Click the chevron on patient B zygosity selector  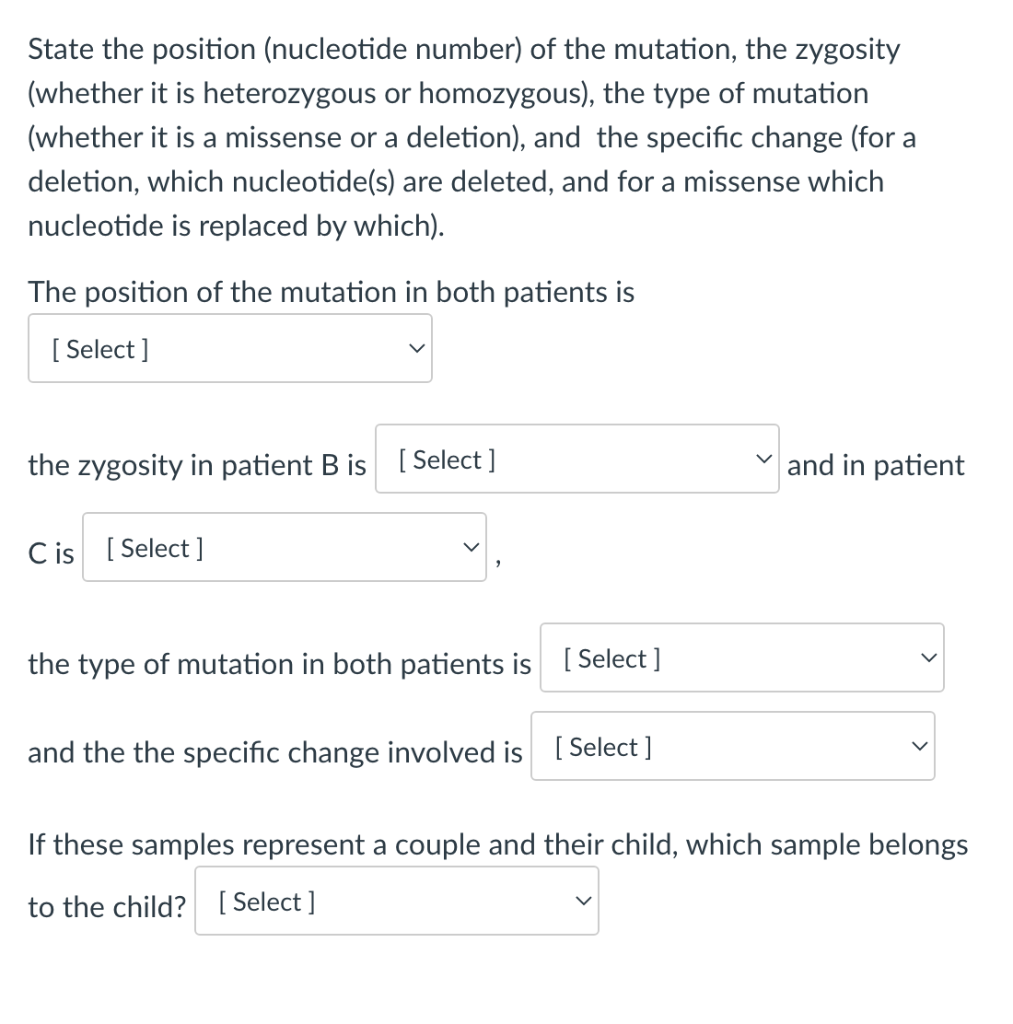(x=764, y=459)
